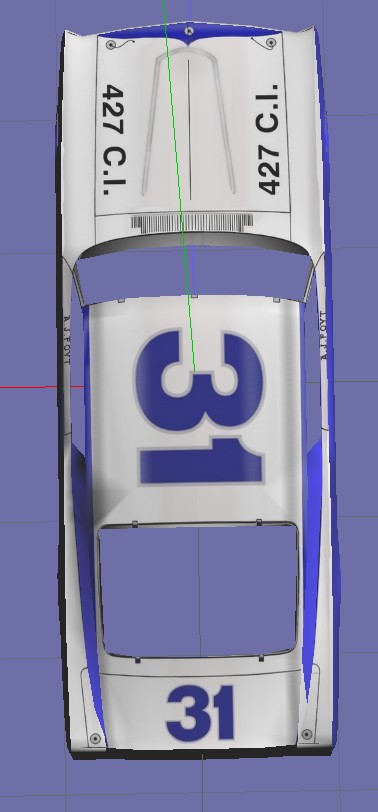Click the left 427 C.I. hood text
Screen dimensions: 378x812
click(114, 140)
